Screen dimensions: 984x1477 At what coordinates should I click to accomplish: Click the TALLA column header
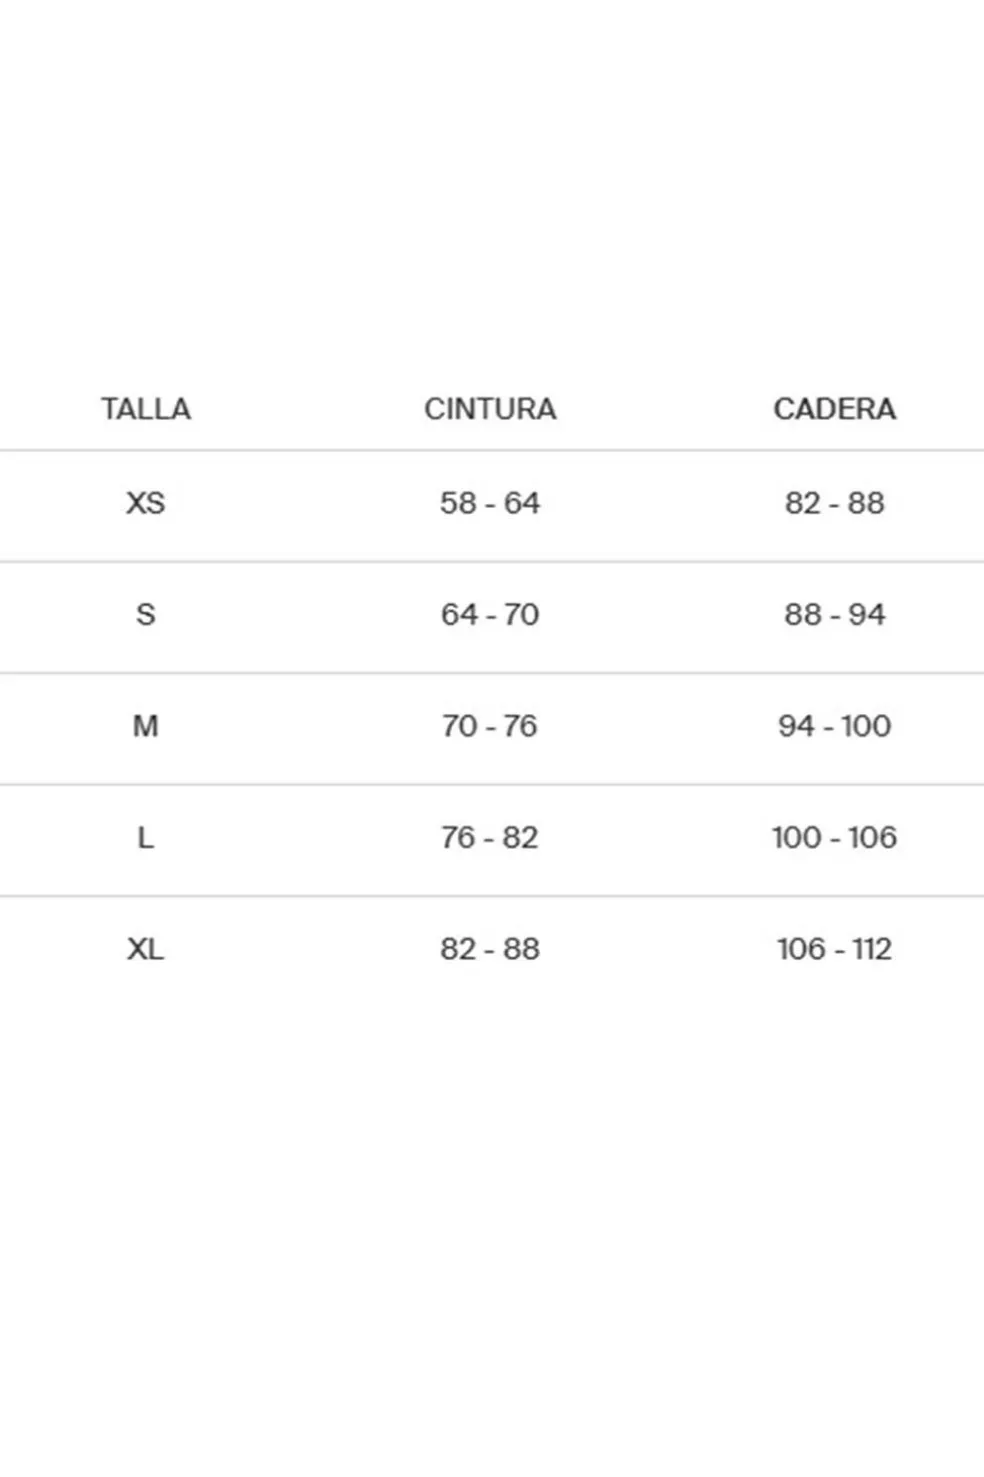pyautogui.click(x=146, y=409)
